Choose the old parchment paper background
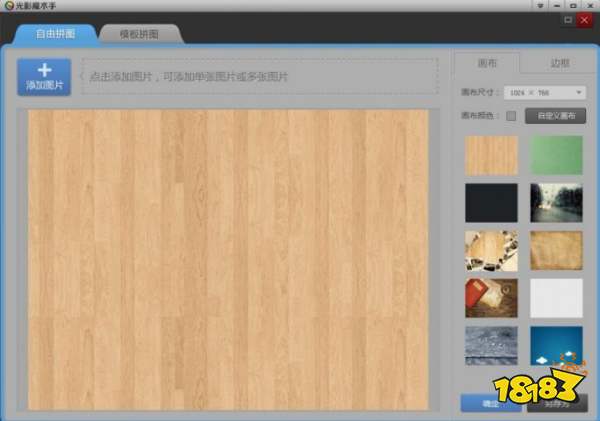This screenshot has height=421, width=600. 556,250
